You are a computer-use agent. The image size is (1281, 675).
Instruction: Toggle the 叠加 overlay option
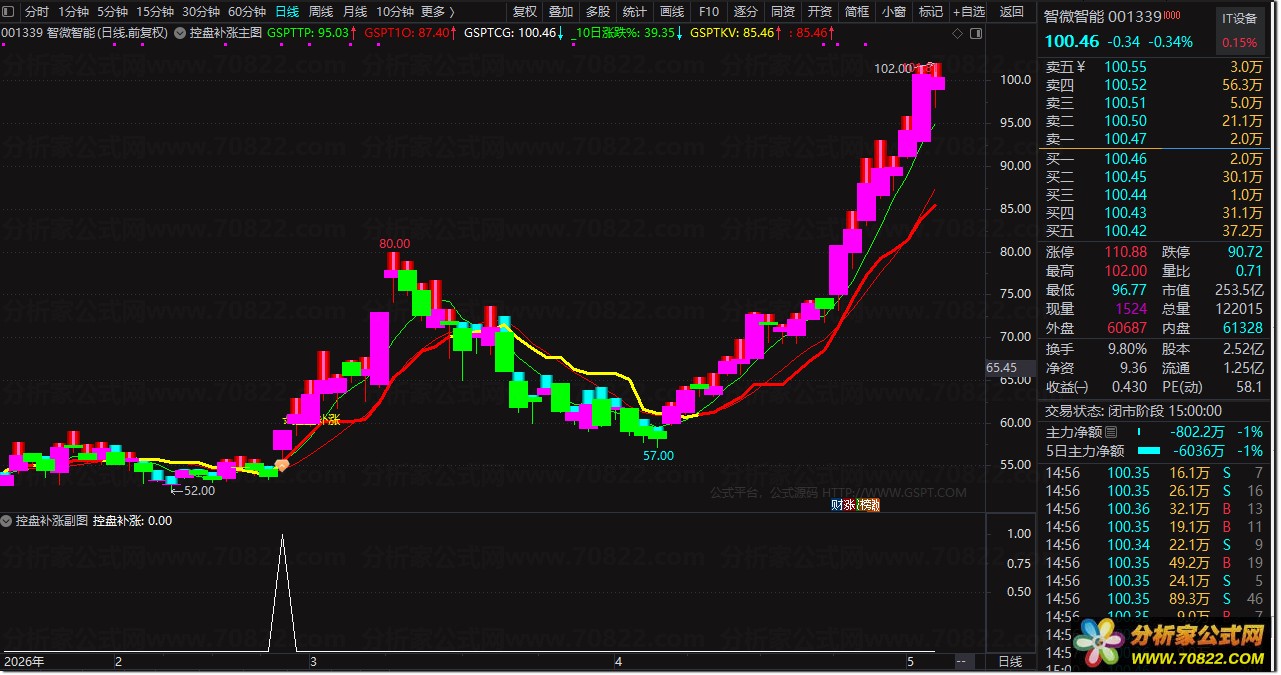tap(561, 12)
